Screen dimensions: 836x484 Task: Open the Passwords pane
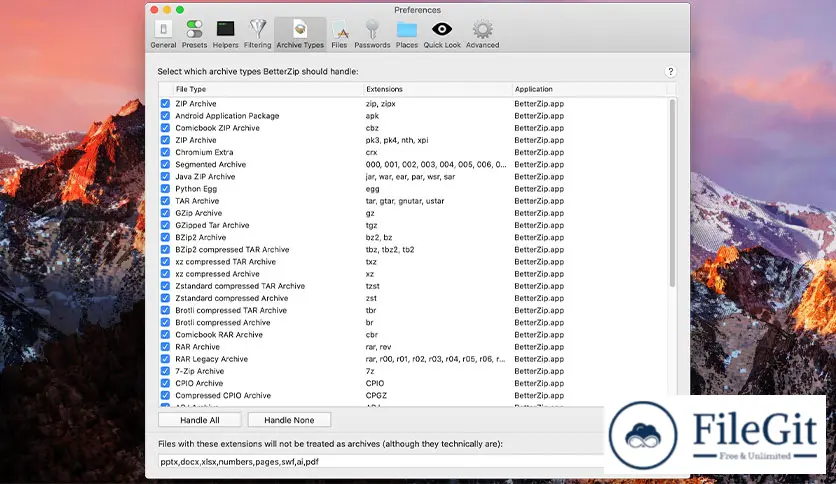tap(372, 34)
